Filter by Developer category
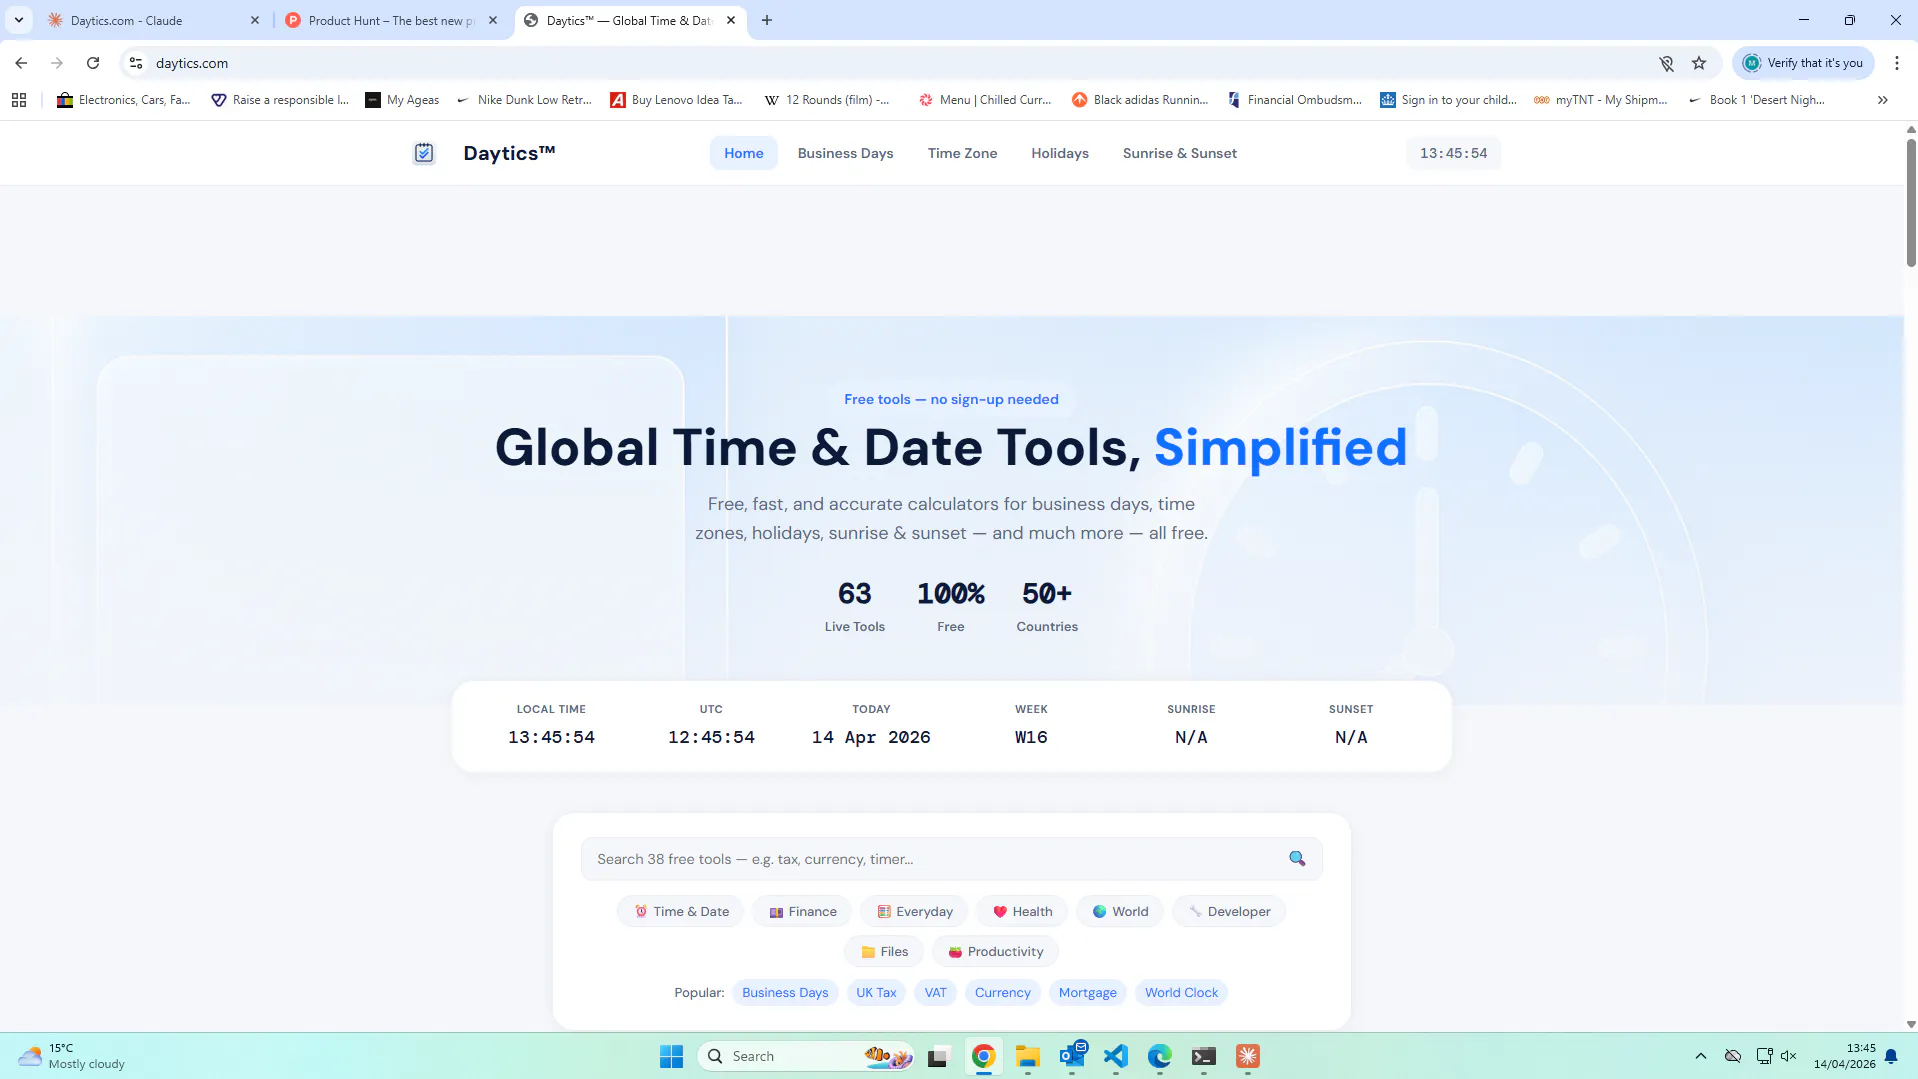 1229,911
